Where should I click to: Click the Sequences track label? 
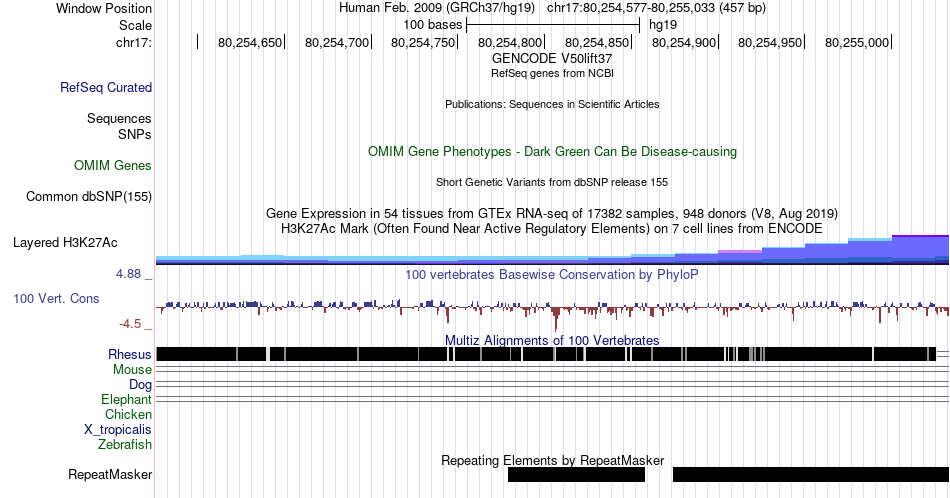tap(119, 118)
